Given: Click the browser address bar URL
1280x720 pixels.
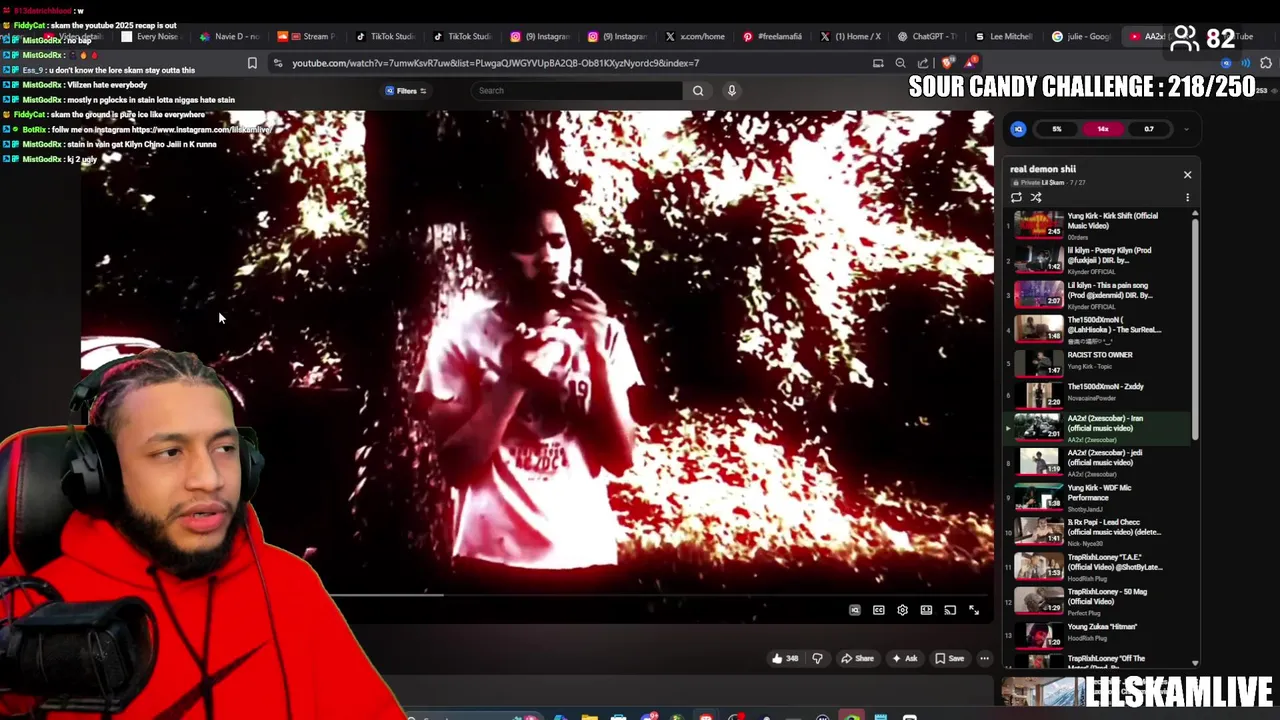Looking at the screenshot, I should (495, 63).
